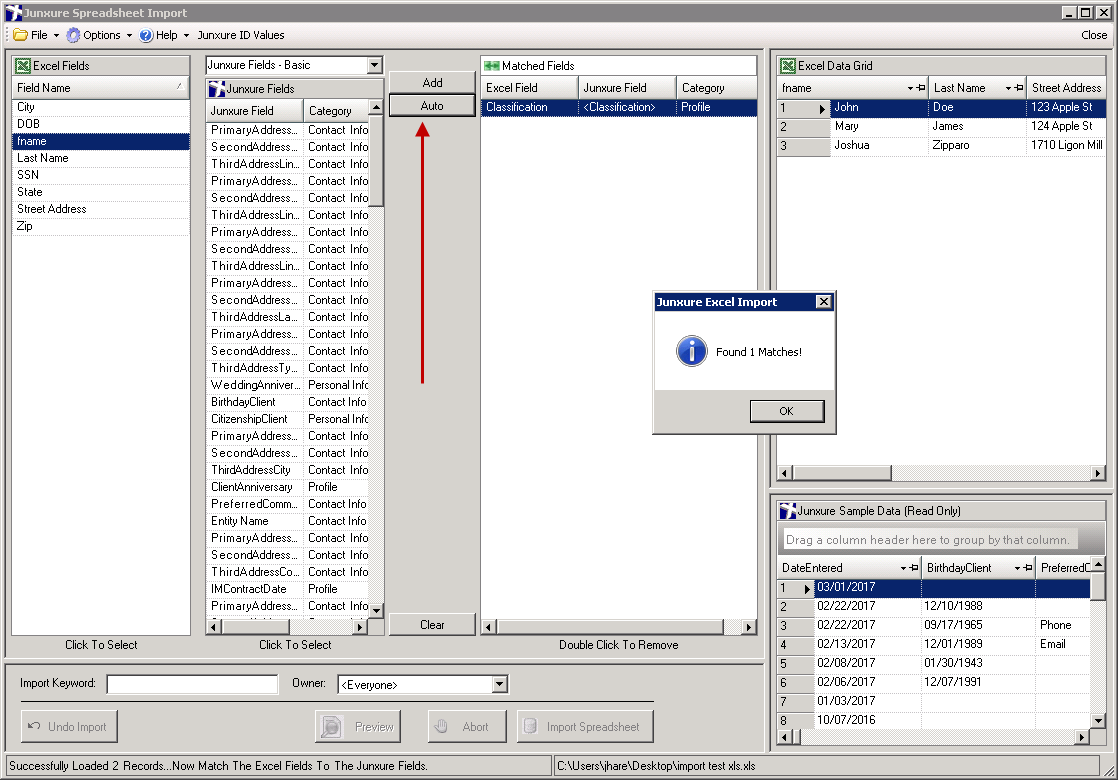The width and height of the screenshot is (1118, 780).
Task: Click Excel Data Grid horizontal scrollbar thumb
Action: pyautogui.click(x=842, y=473)
